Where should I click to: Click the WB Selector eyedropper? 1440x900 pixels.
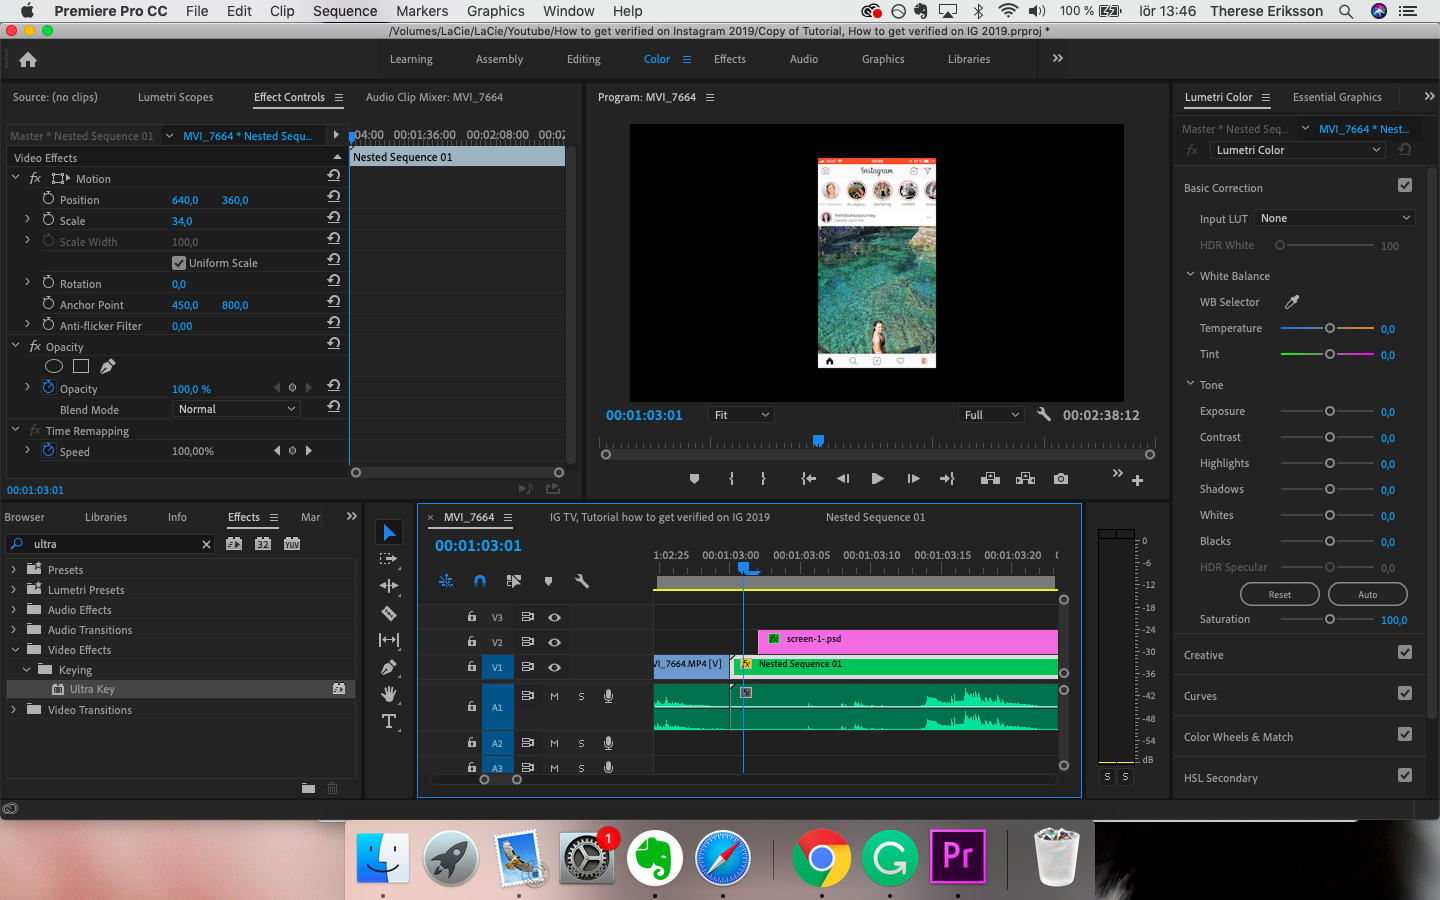tap(1291, 302)
